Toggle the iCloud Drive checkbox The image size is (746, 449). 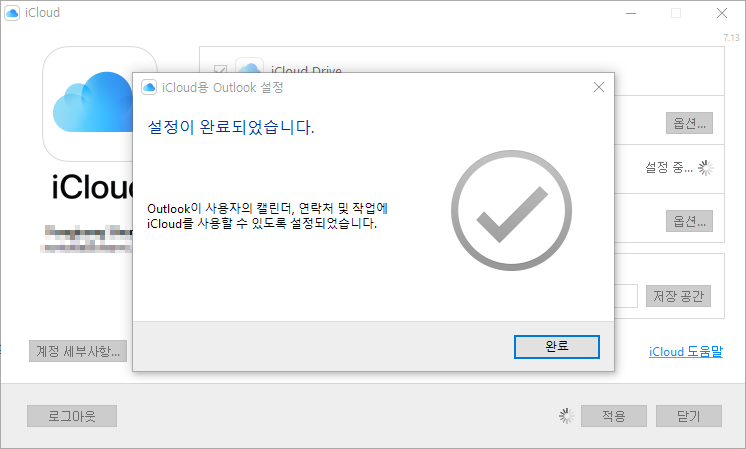(x=220, y=69)
